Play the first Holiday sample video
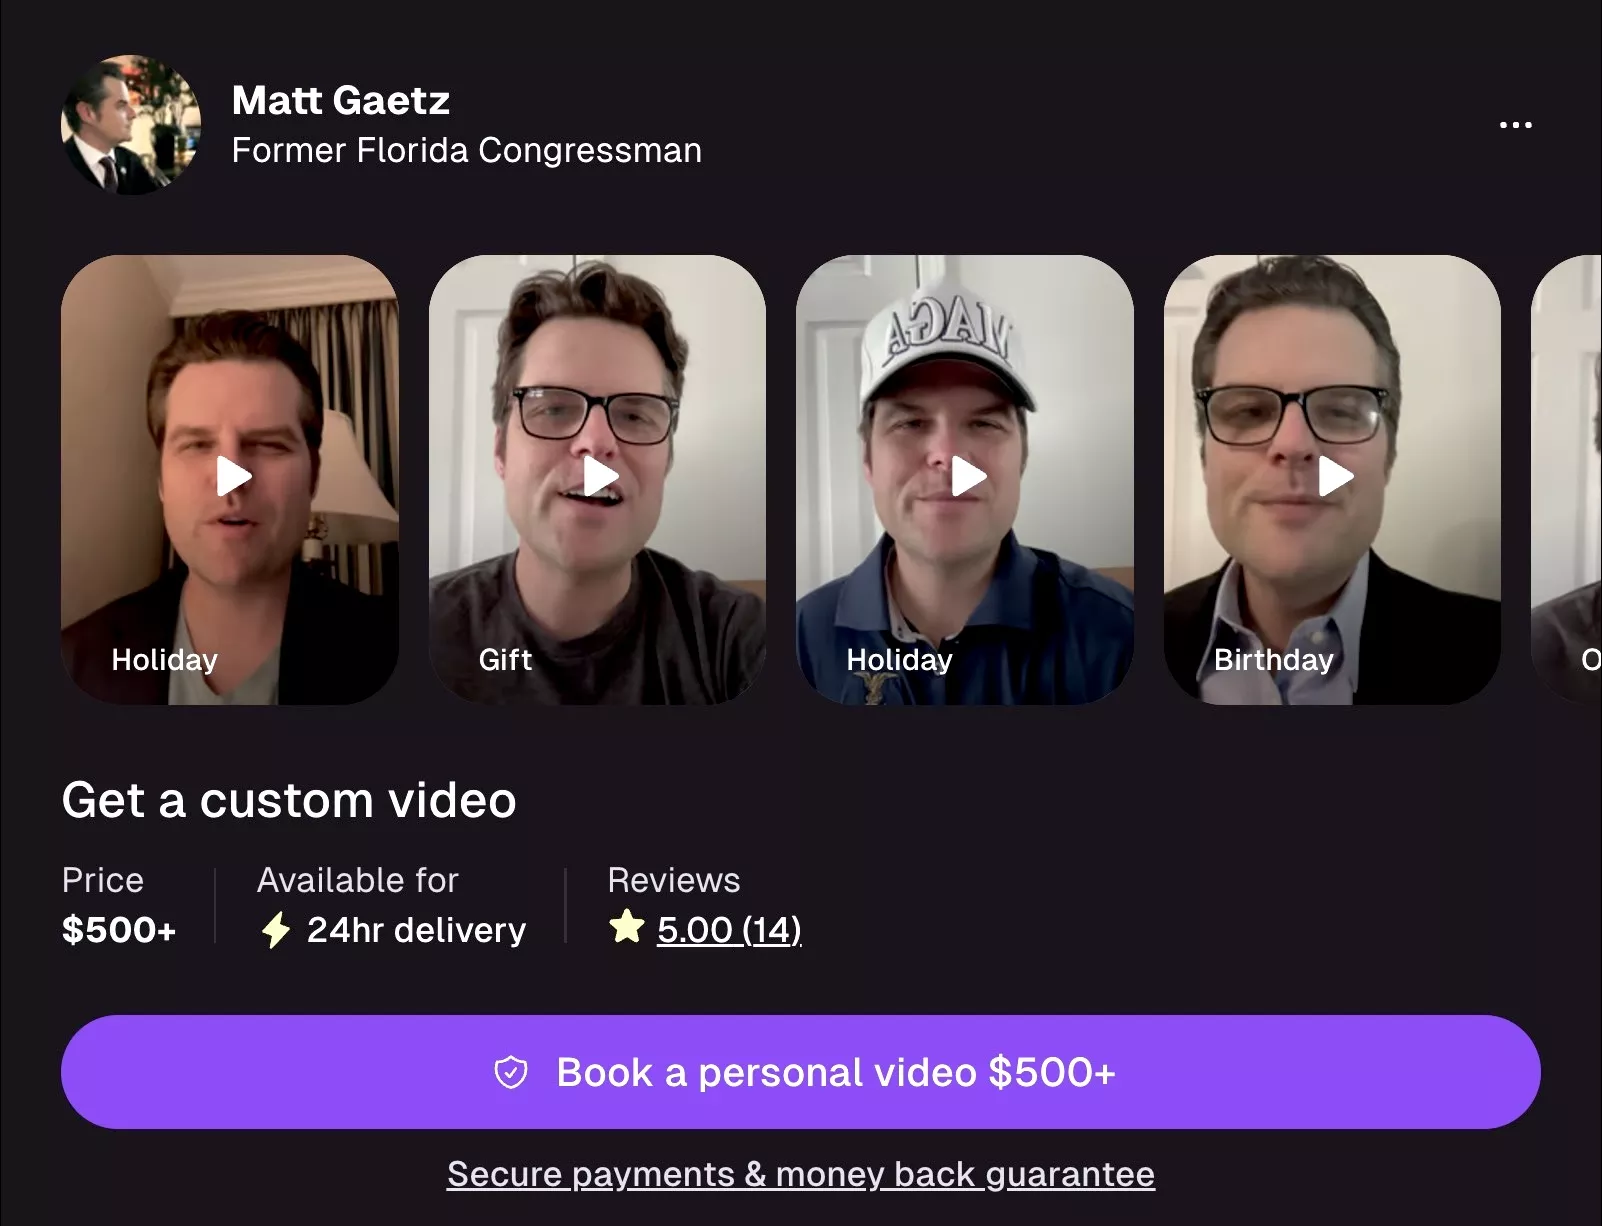Viewport: 1602px width, 1226px height. tap(231, 477)
